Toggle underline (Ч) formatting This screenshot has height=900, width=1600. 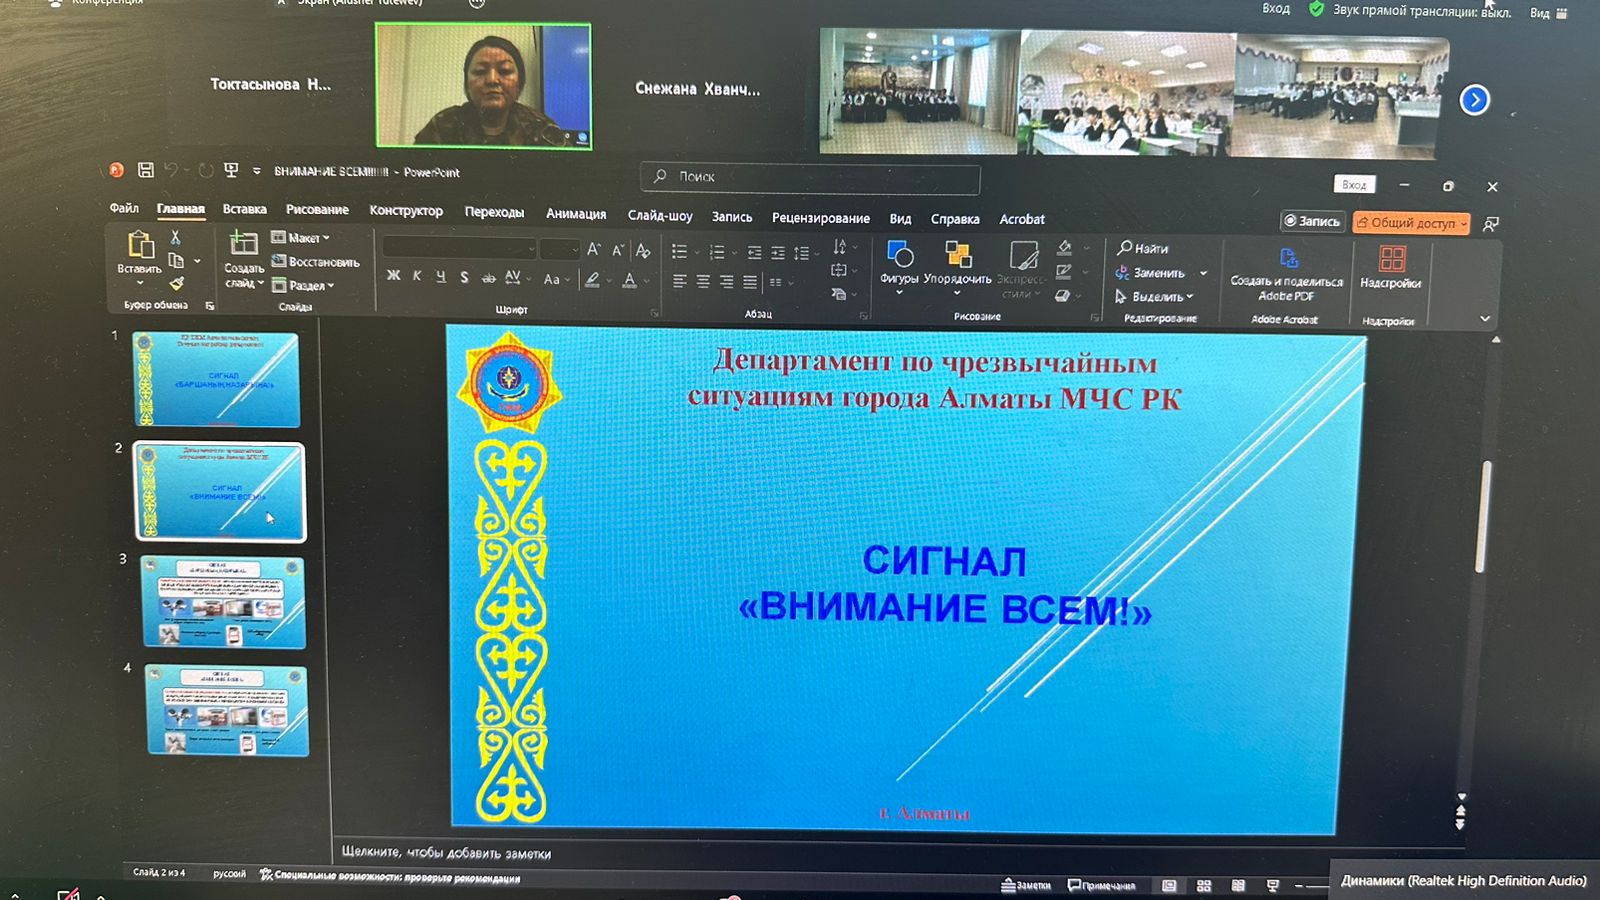441,277
